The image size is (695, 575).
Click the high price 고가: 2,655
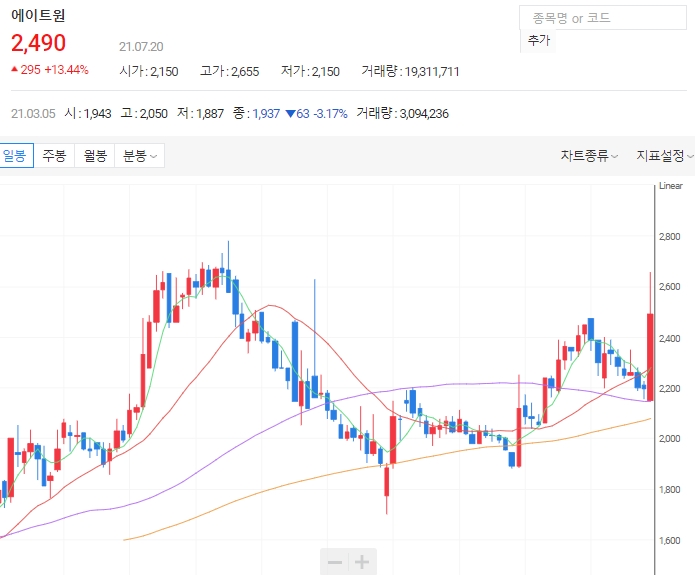tap(230, 71)
